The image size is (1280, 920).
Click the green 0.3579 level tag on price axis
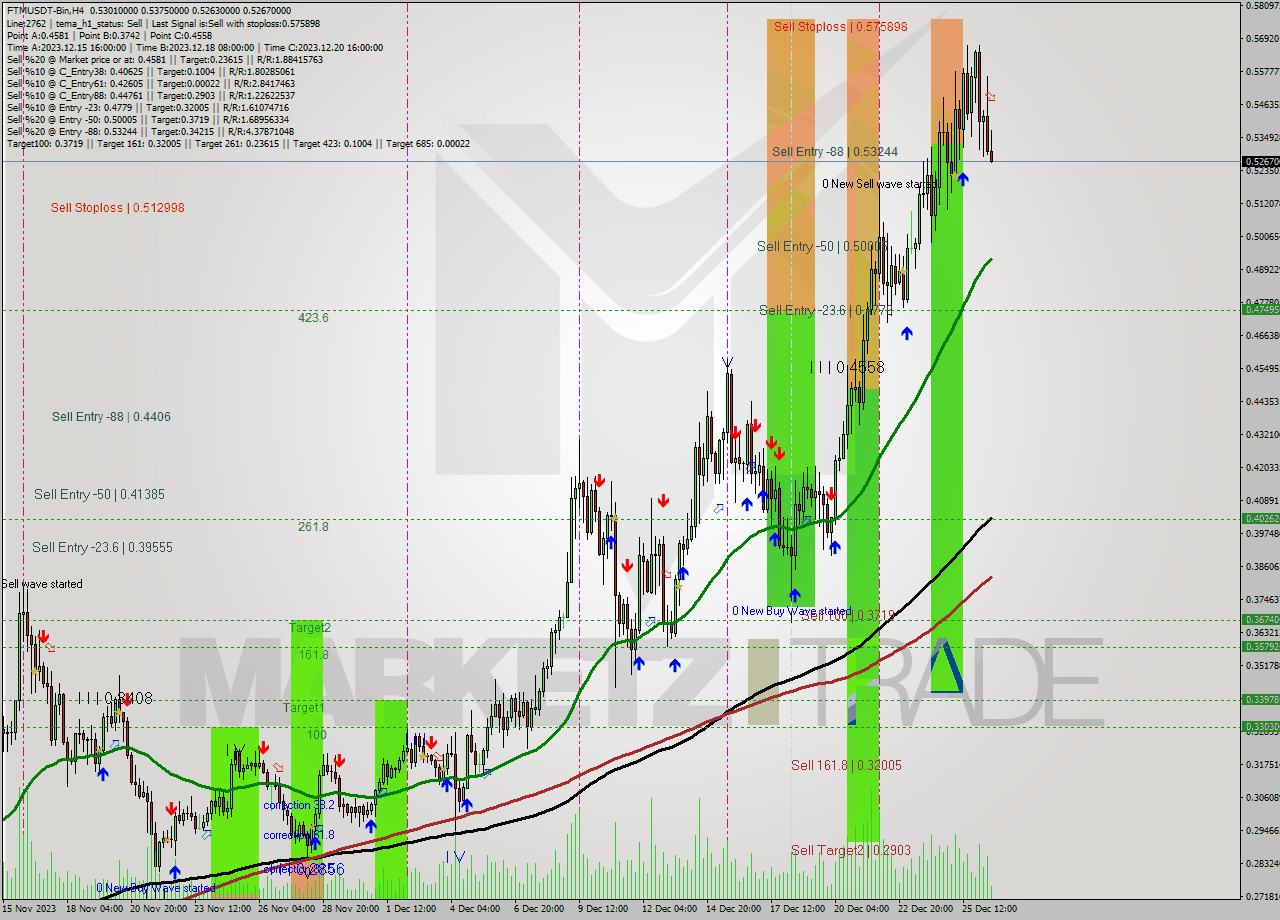[x=1261, y=646]
